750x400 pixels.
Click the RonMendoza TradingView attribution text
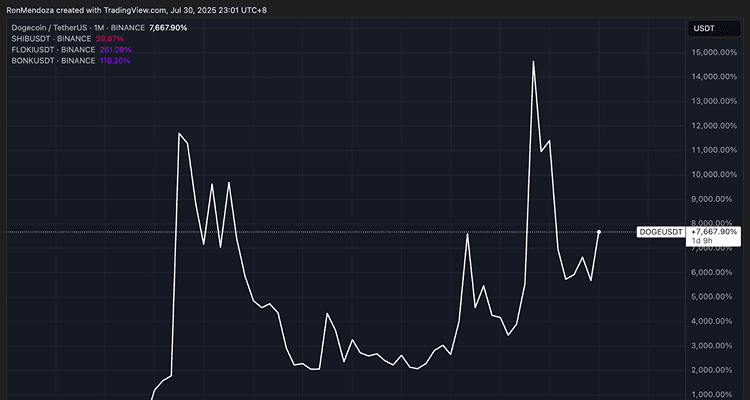(136, 10)
